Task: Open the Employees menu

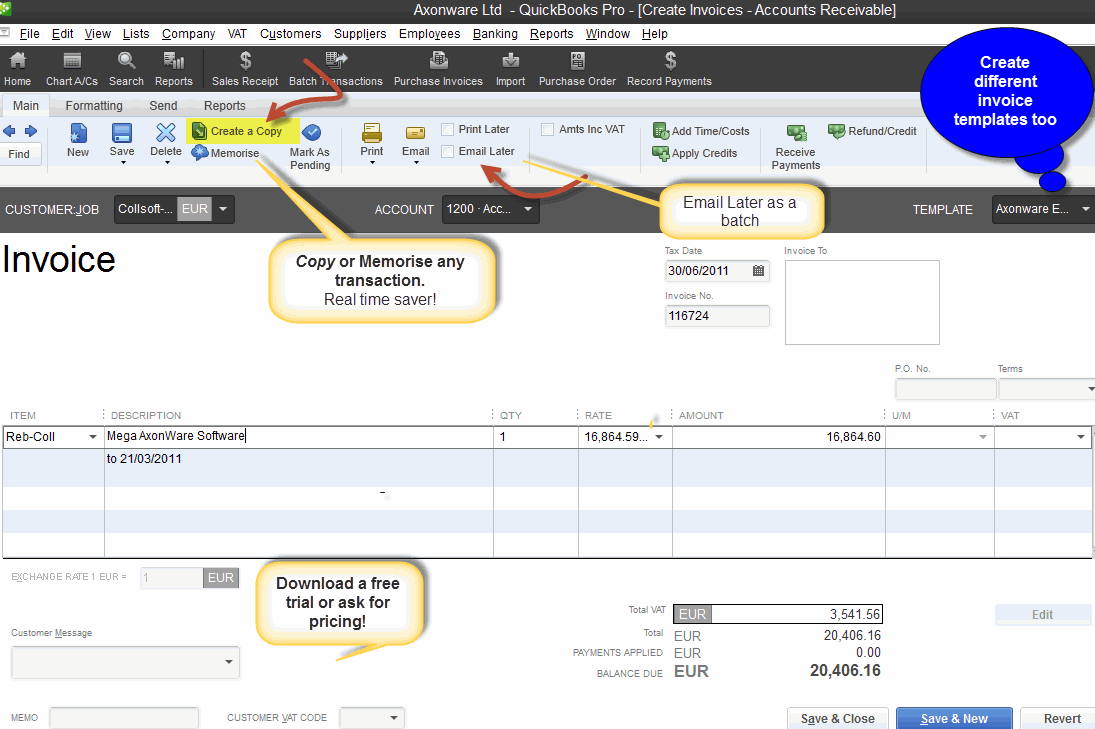Action: (429, 34)
